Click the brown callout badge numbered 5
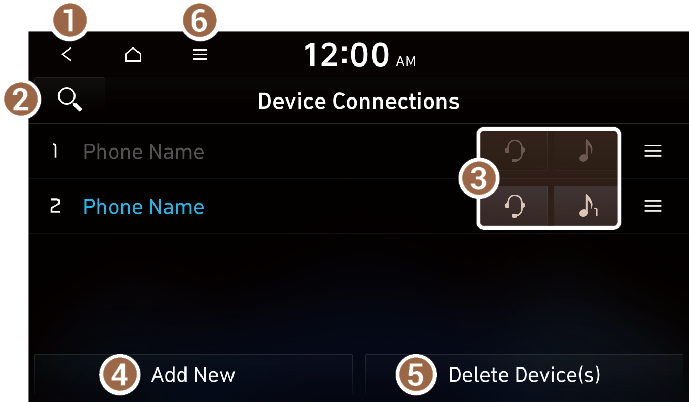Image resolution: width=689 pixels, height=402 pixels. [416, 375]
